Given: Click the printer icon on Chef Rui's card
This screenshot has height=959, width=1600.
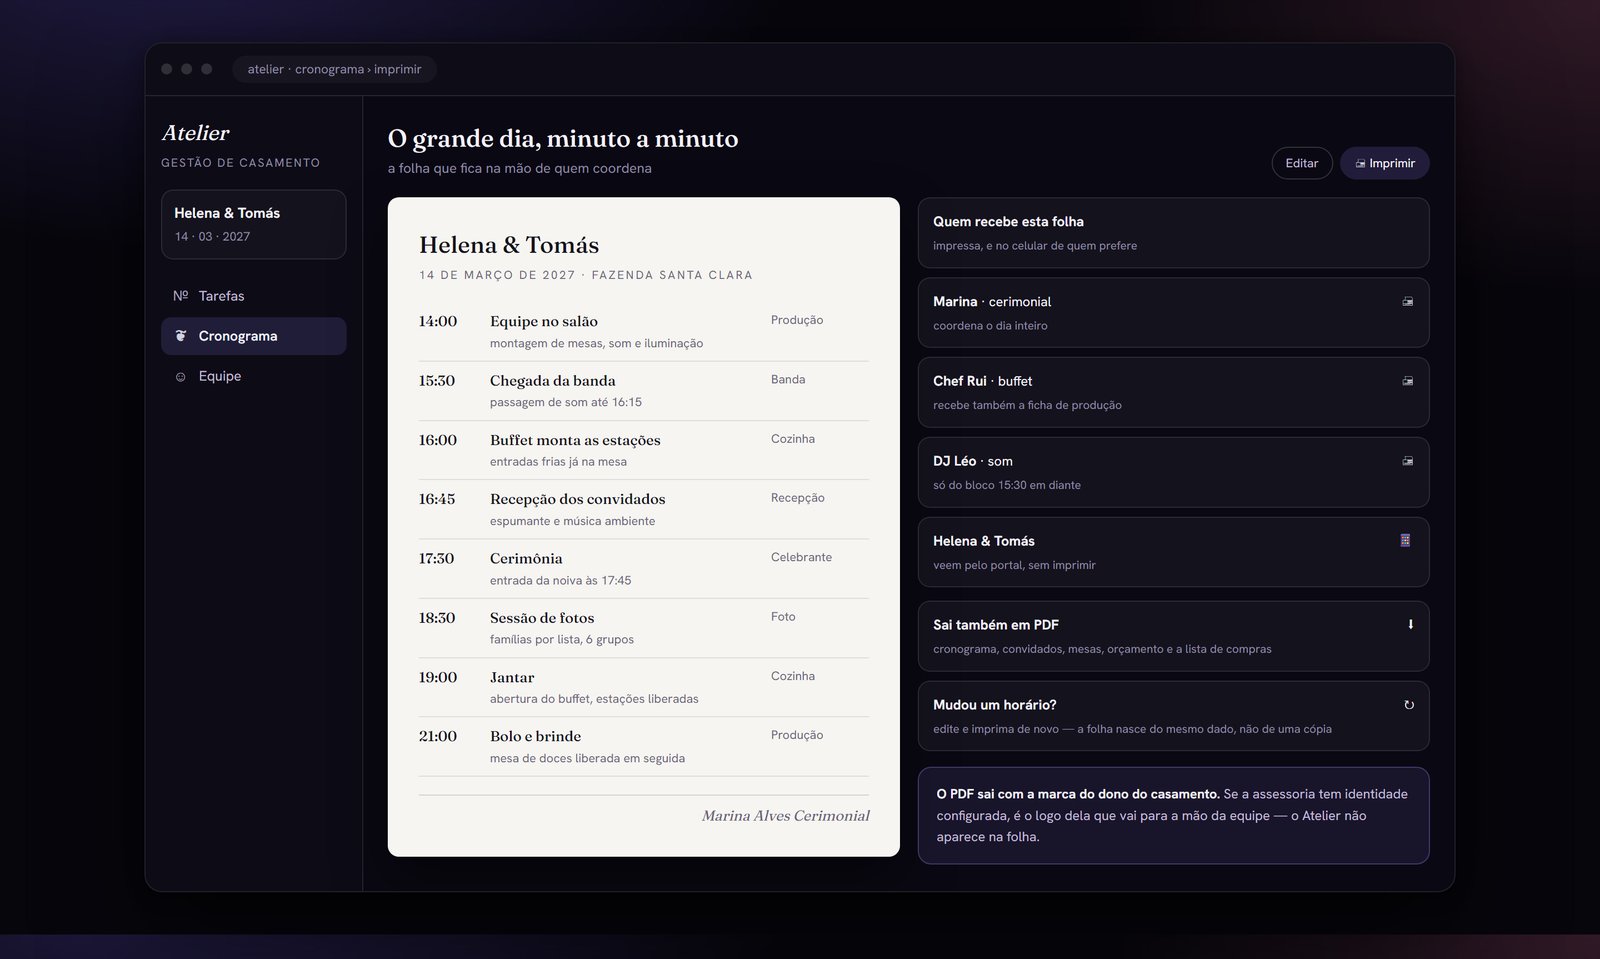Looking at the screenshot, I should tap(1408, 381).
